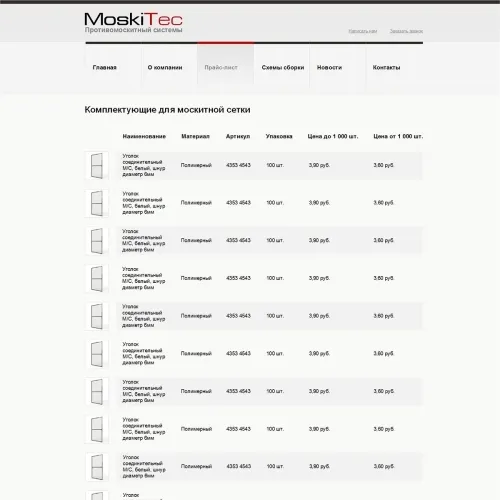Screen dimensions: 500x500
Task: Open the Схемы сборки page
Action: pos(283,67)
